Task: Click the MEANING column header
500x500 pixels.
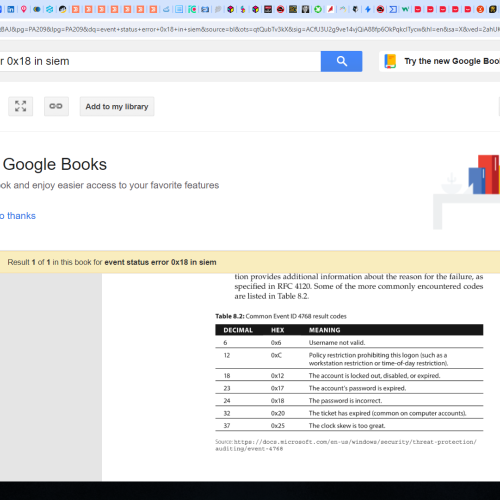Action: [x=325, y=330]
